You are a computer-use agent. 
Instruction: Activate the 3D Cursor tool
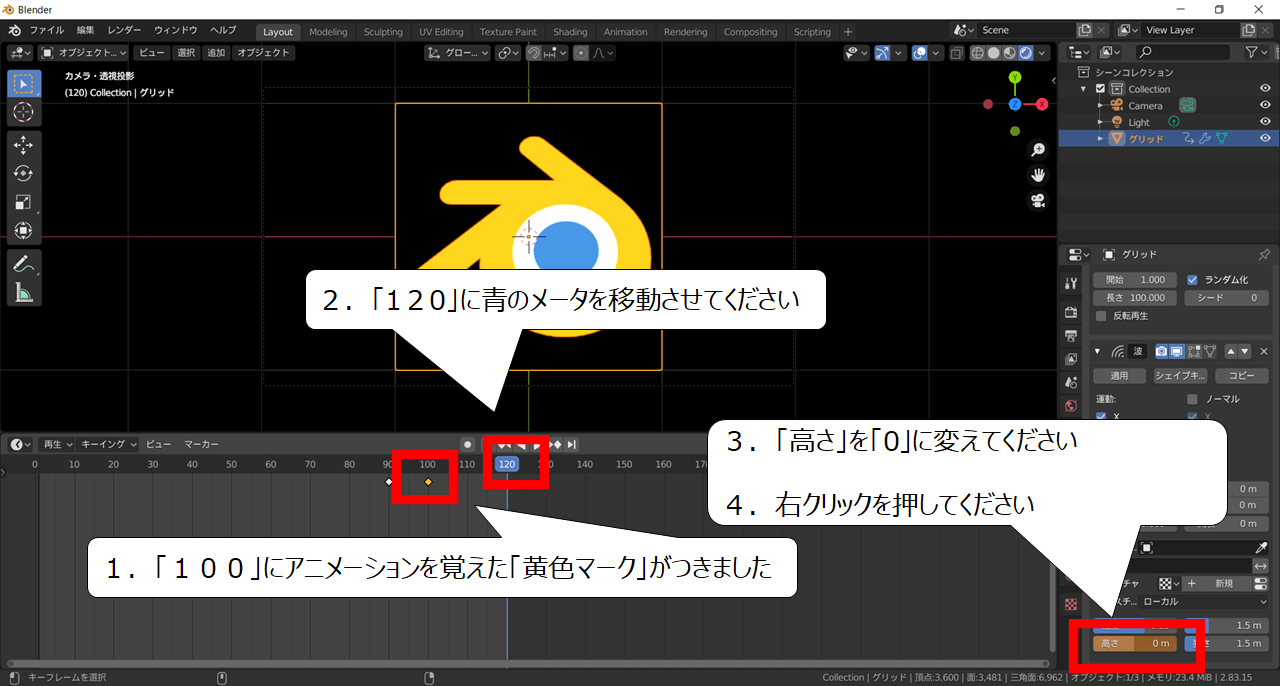24,113
